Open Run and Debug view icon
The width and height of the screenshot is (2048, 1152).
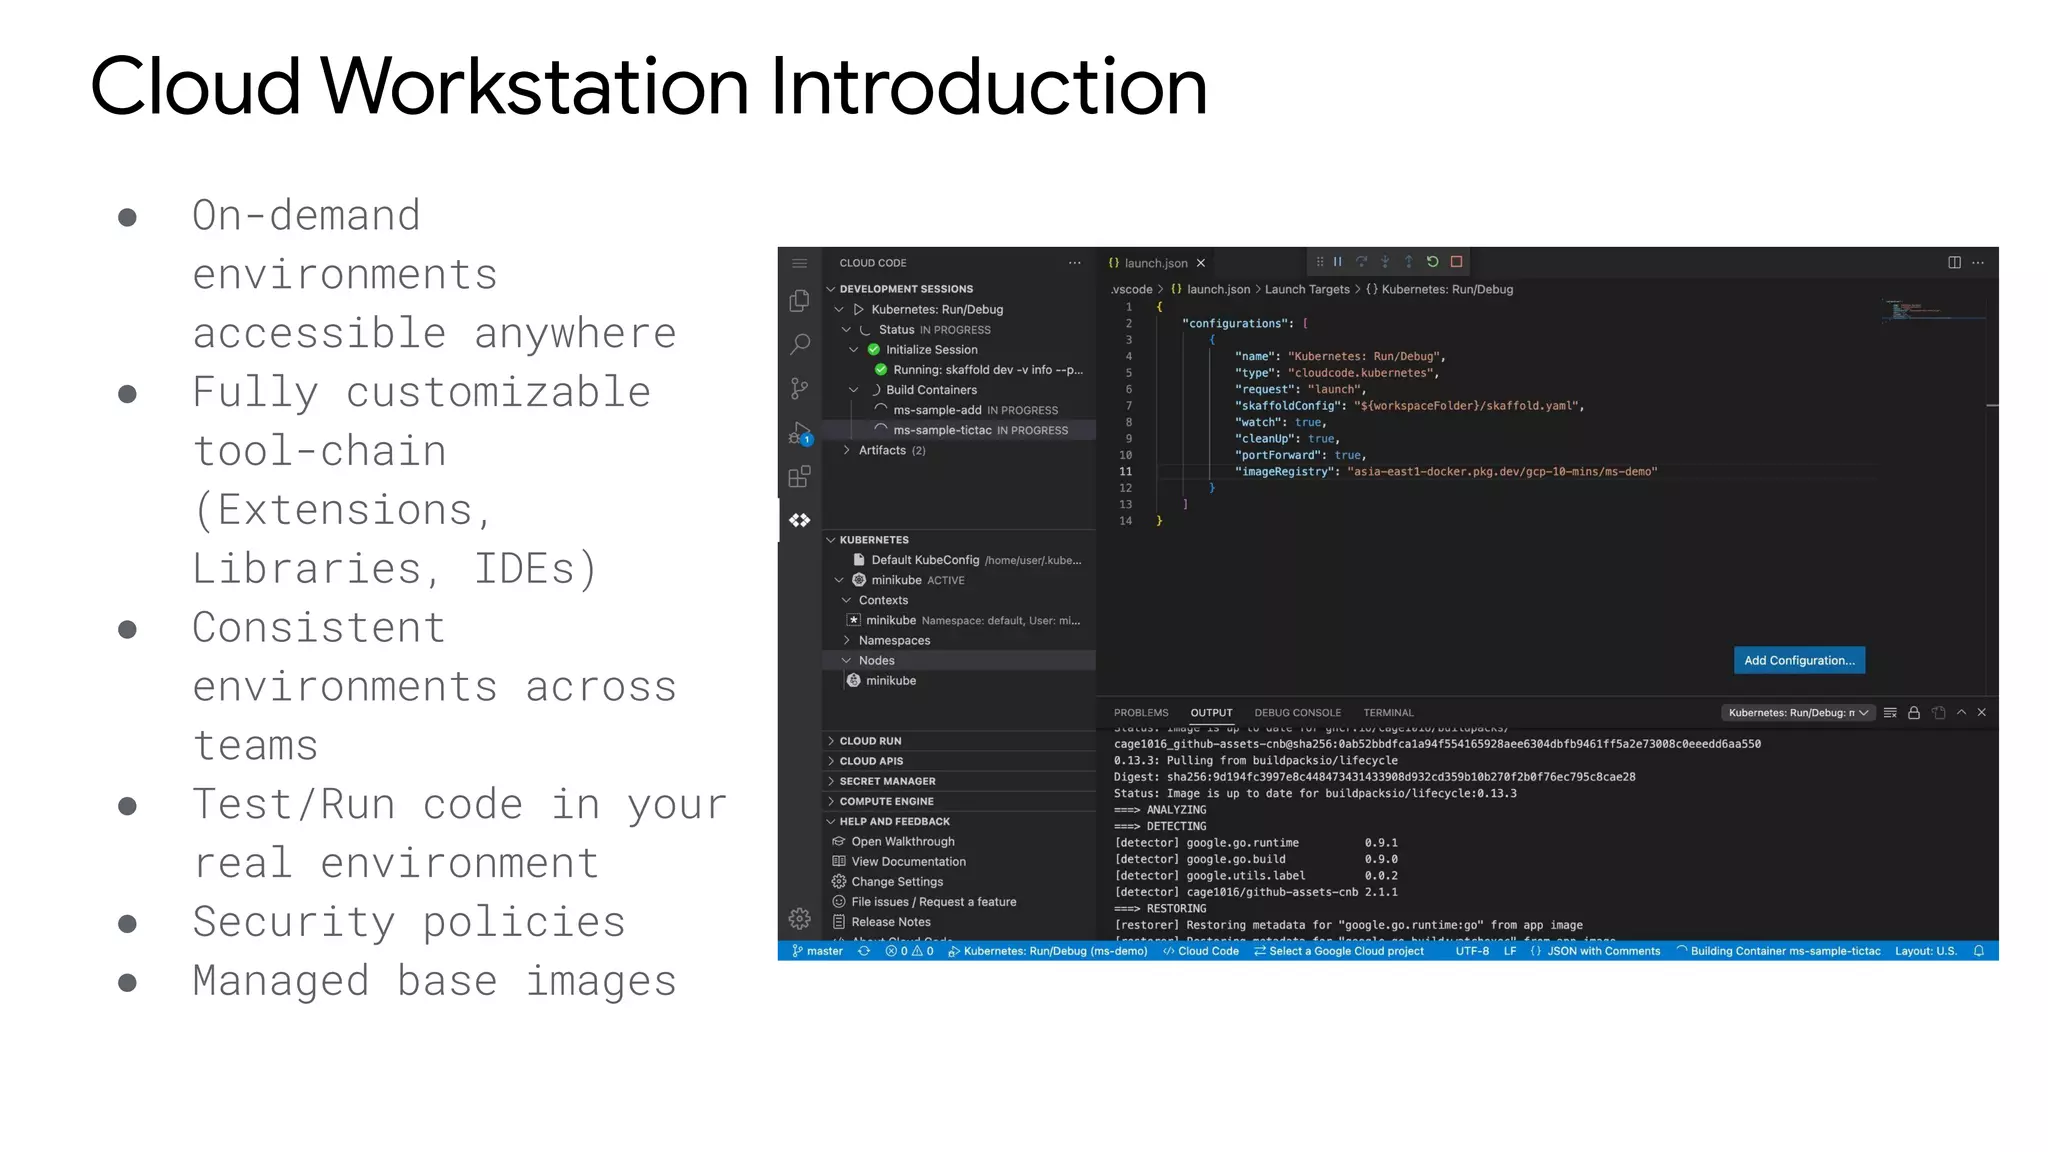coord(799,432)
